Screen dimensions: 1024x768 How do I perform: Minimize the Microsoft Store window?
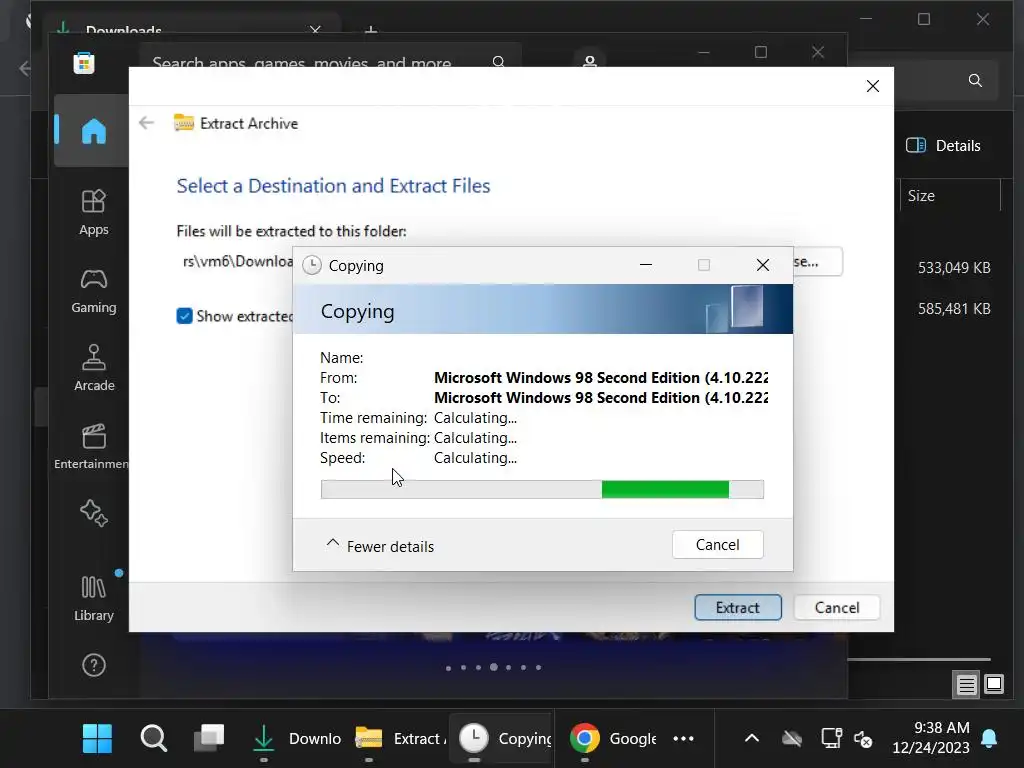[x=704, y=52]
